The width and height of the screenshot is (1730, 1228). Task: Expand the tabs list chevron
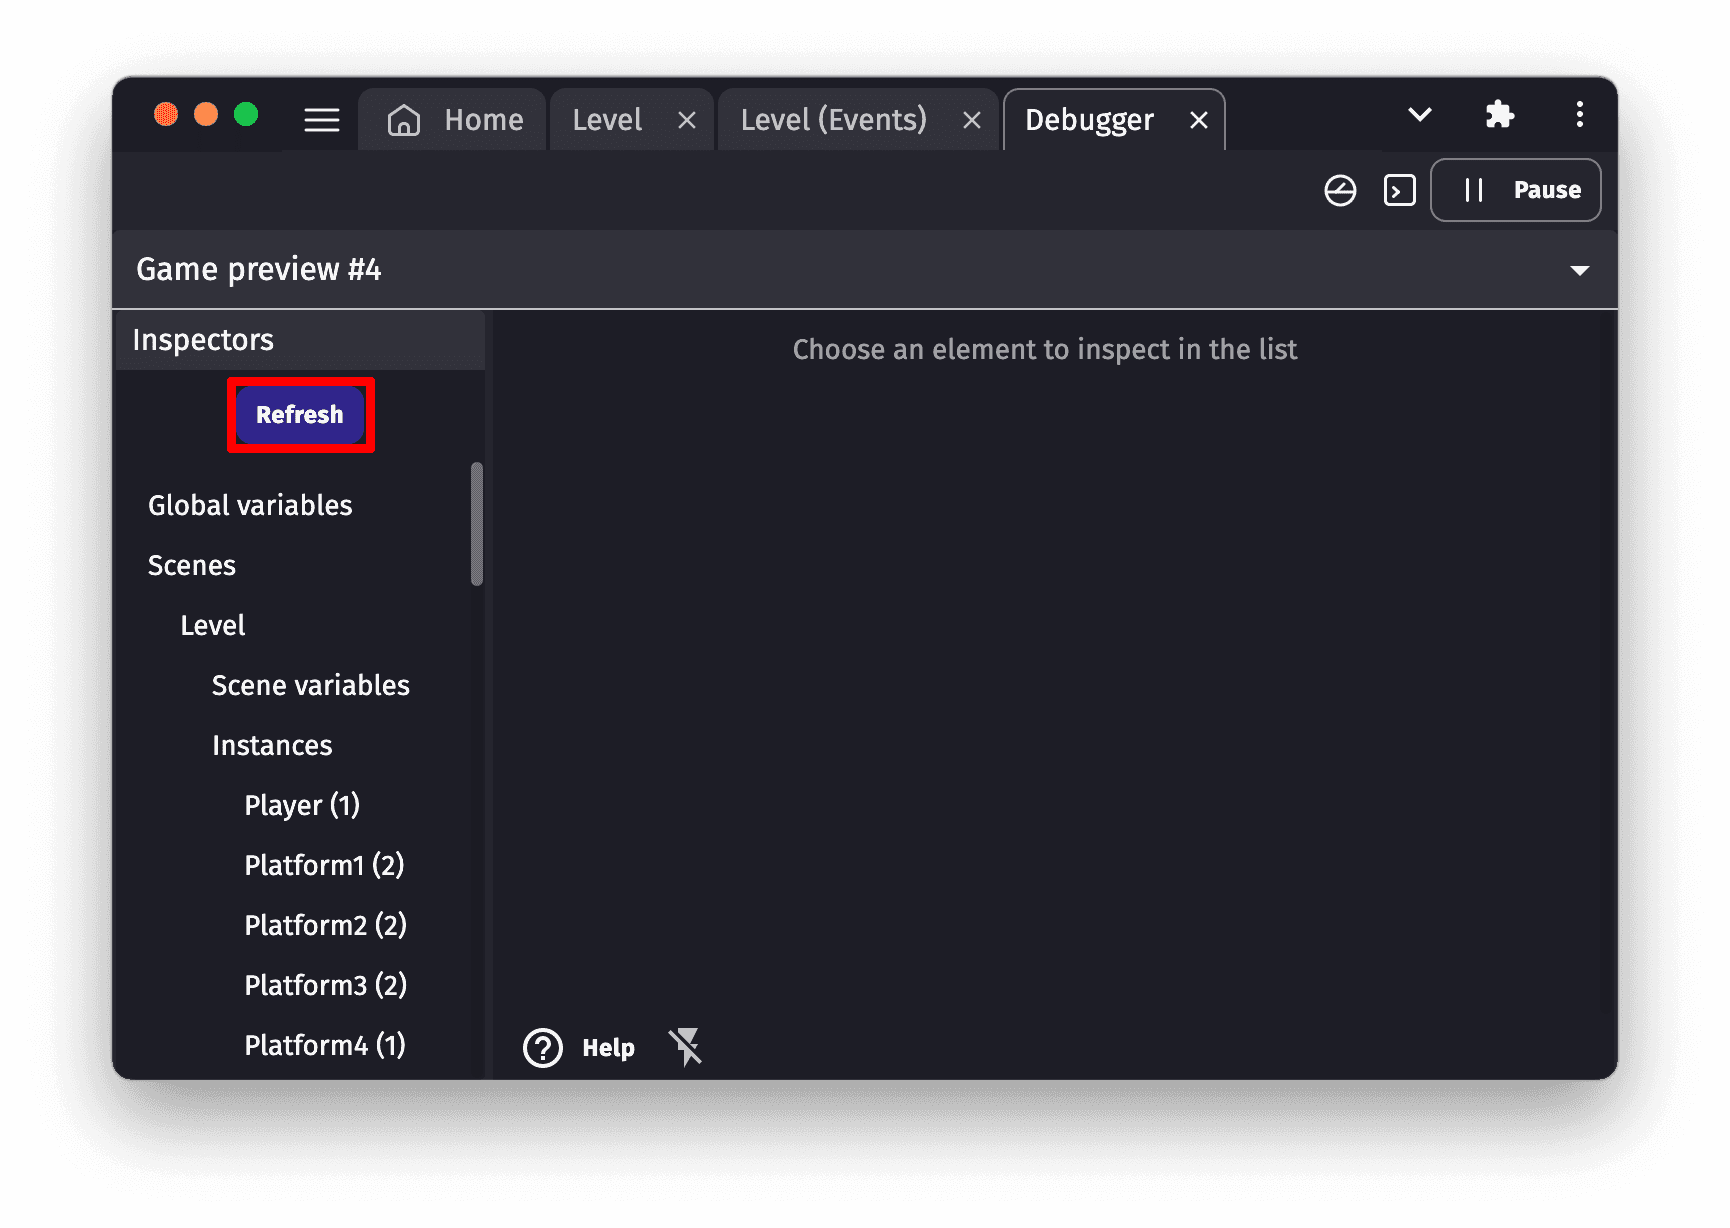click(x=1419, y=115)
